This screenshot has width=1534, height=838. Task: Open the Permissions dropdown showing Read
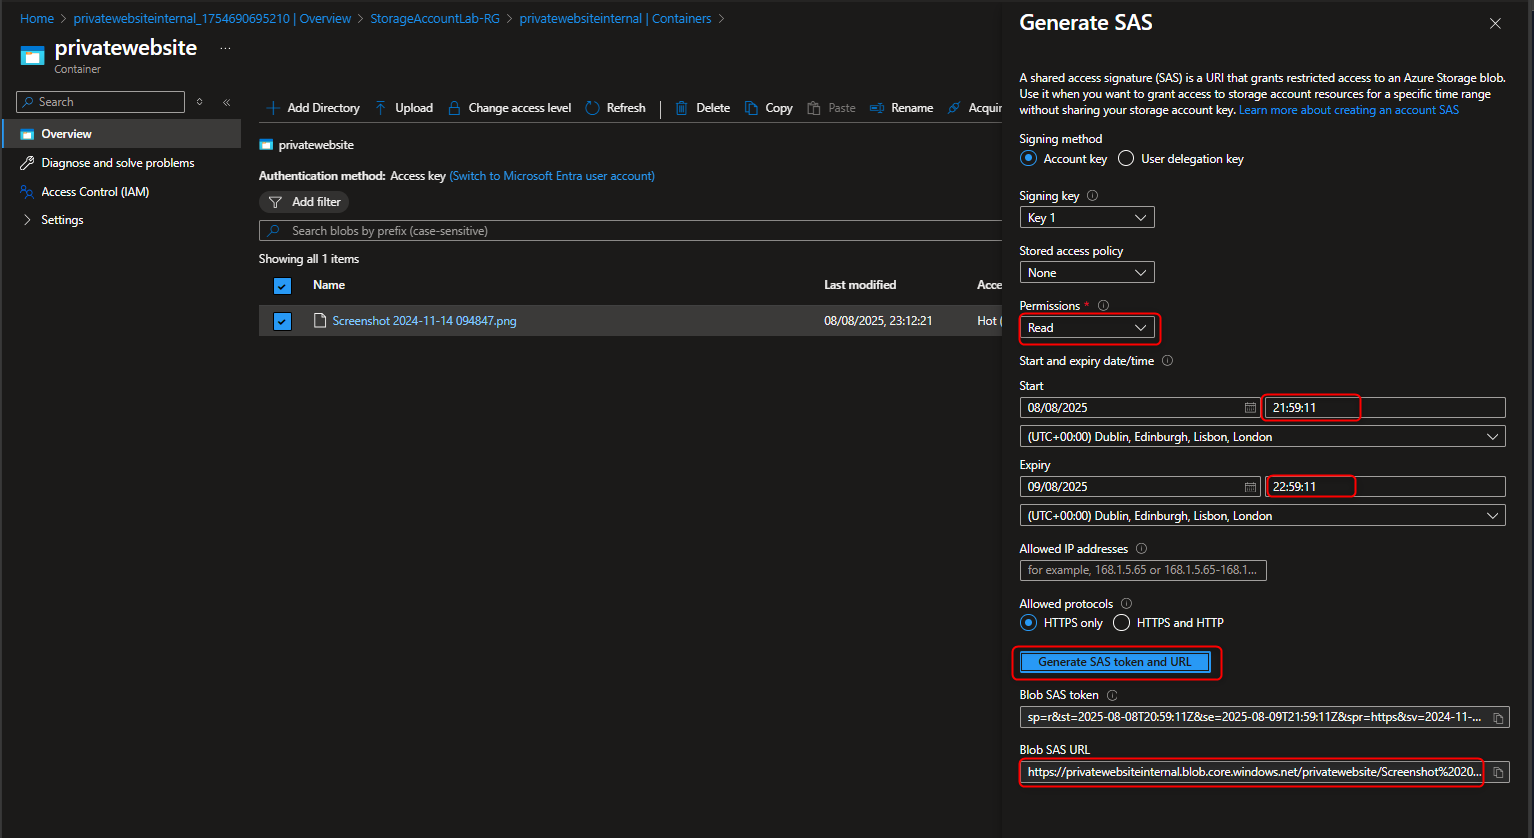coord(1088,328)
